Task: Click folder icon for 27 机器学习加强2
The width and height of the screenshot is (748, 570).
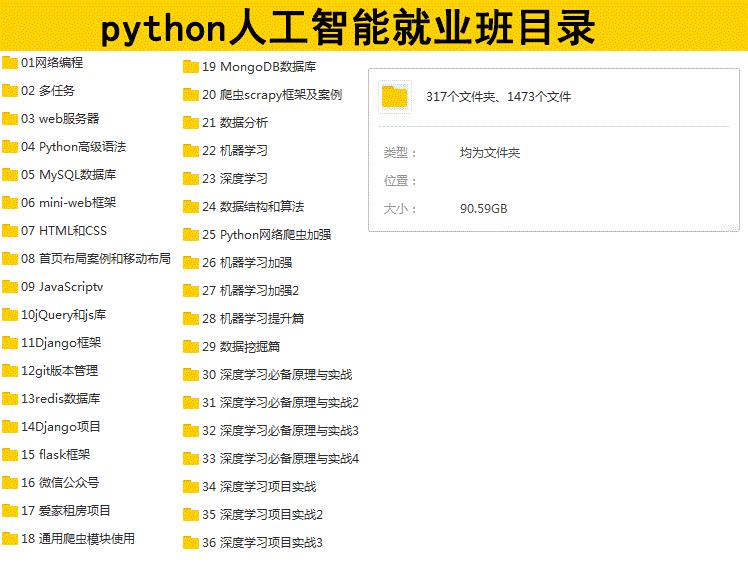Action: pyautogui.click(x=191, y=291)
